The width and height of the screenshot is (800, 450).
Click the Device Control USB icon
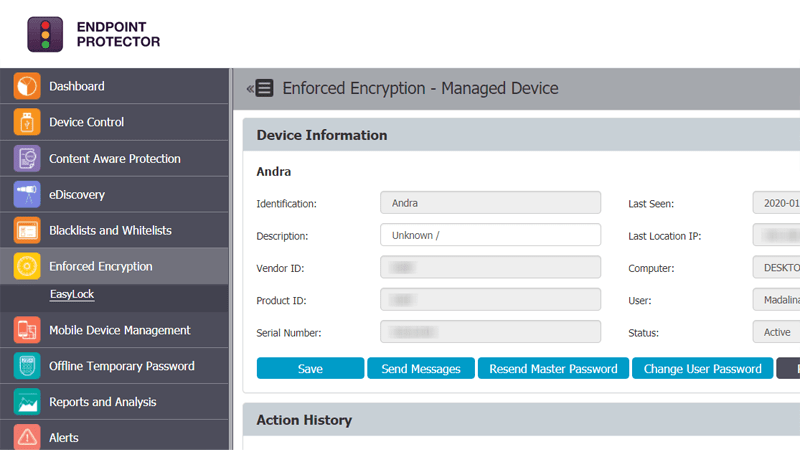tap(27, 122)
